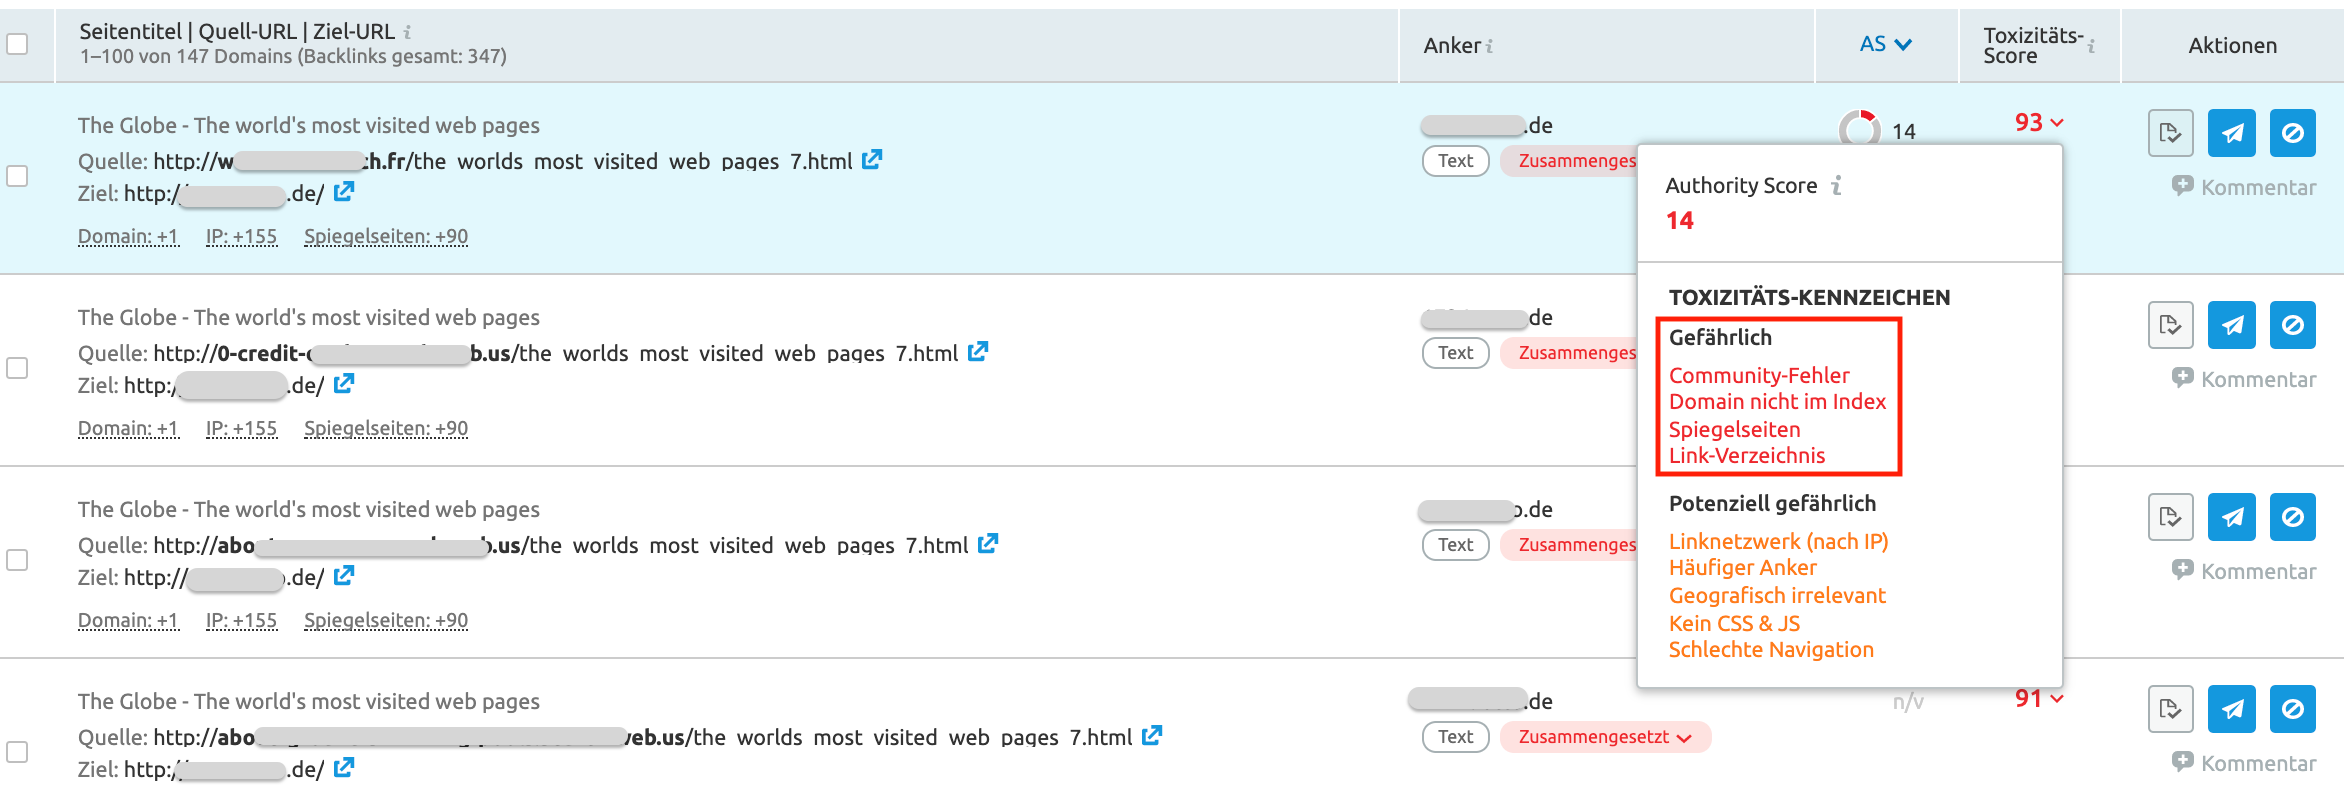Viewport: 2347px width, 790px height.
Task: Click the 'Domain: +1' link
Action: point(128,236)
